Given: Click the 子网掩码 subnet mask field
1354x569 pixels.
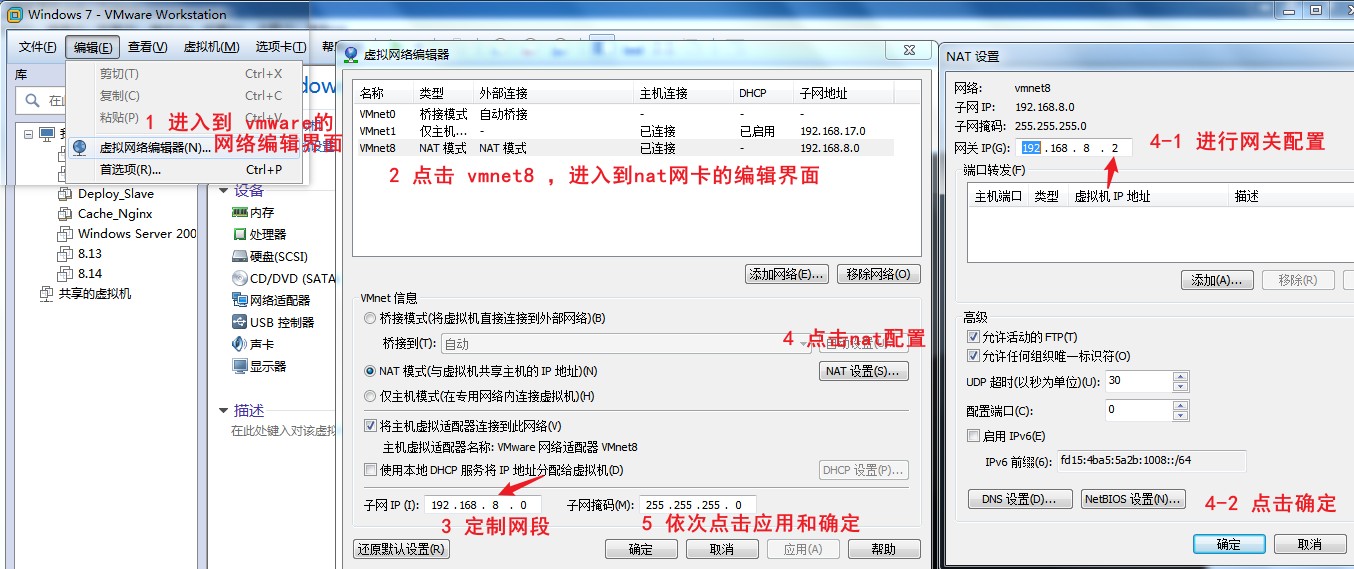Looking at the screenshot, I should pyautogui.click(x=698, y=505).
